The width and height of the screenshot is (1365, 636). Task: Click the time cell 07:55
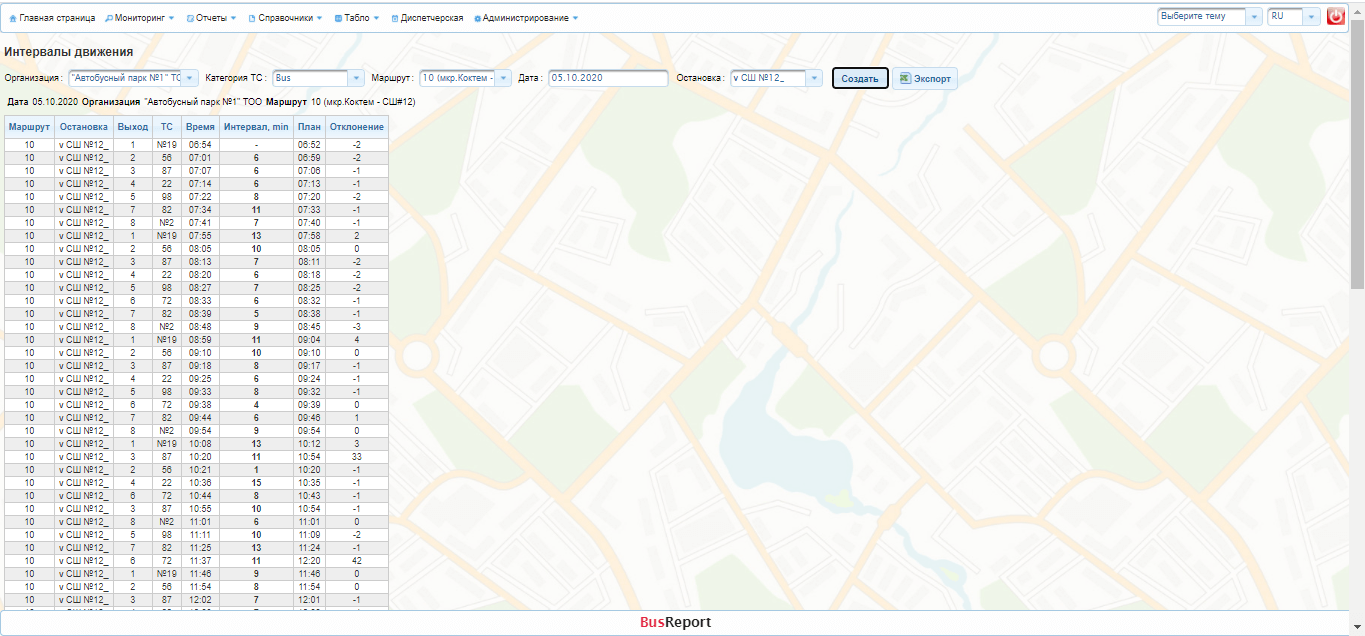[x=200, y=236]
